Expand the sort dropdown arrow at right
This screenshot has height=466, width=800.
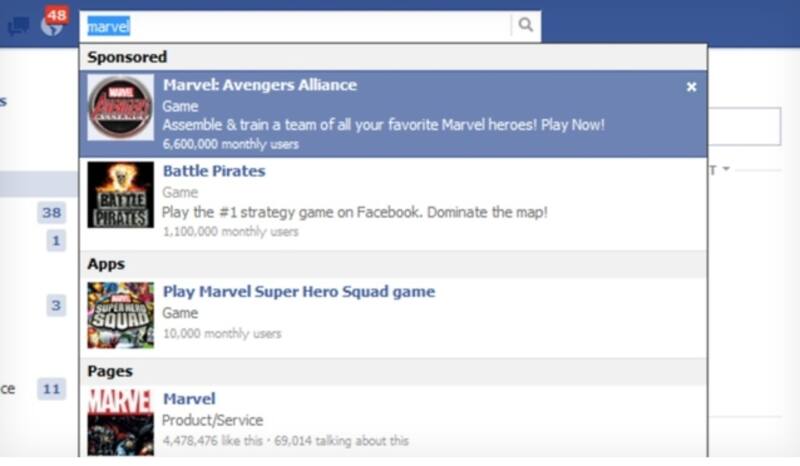click(x=725, y=171)
